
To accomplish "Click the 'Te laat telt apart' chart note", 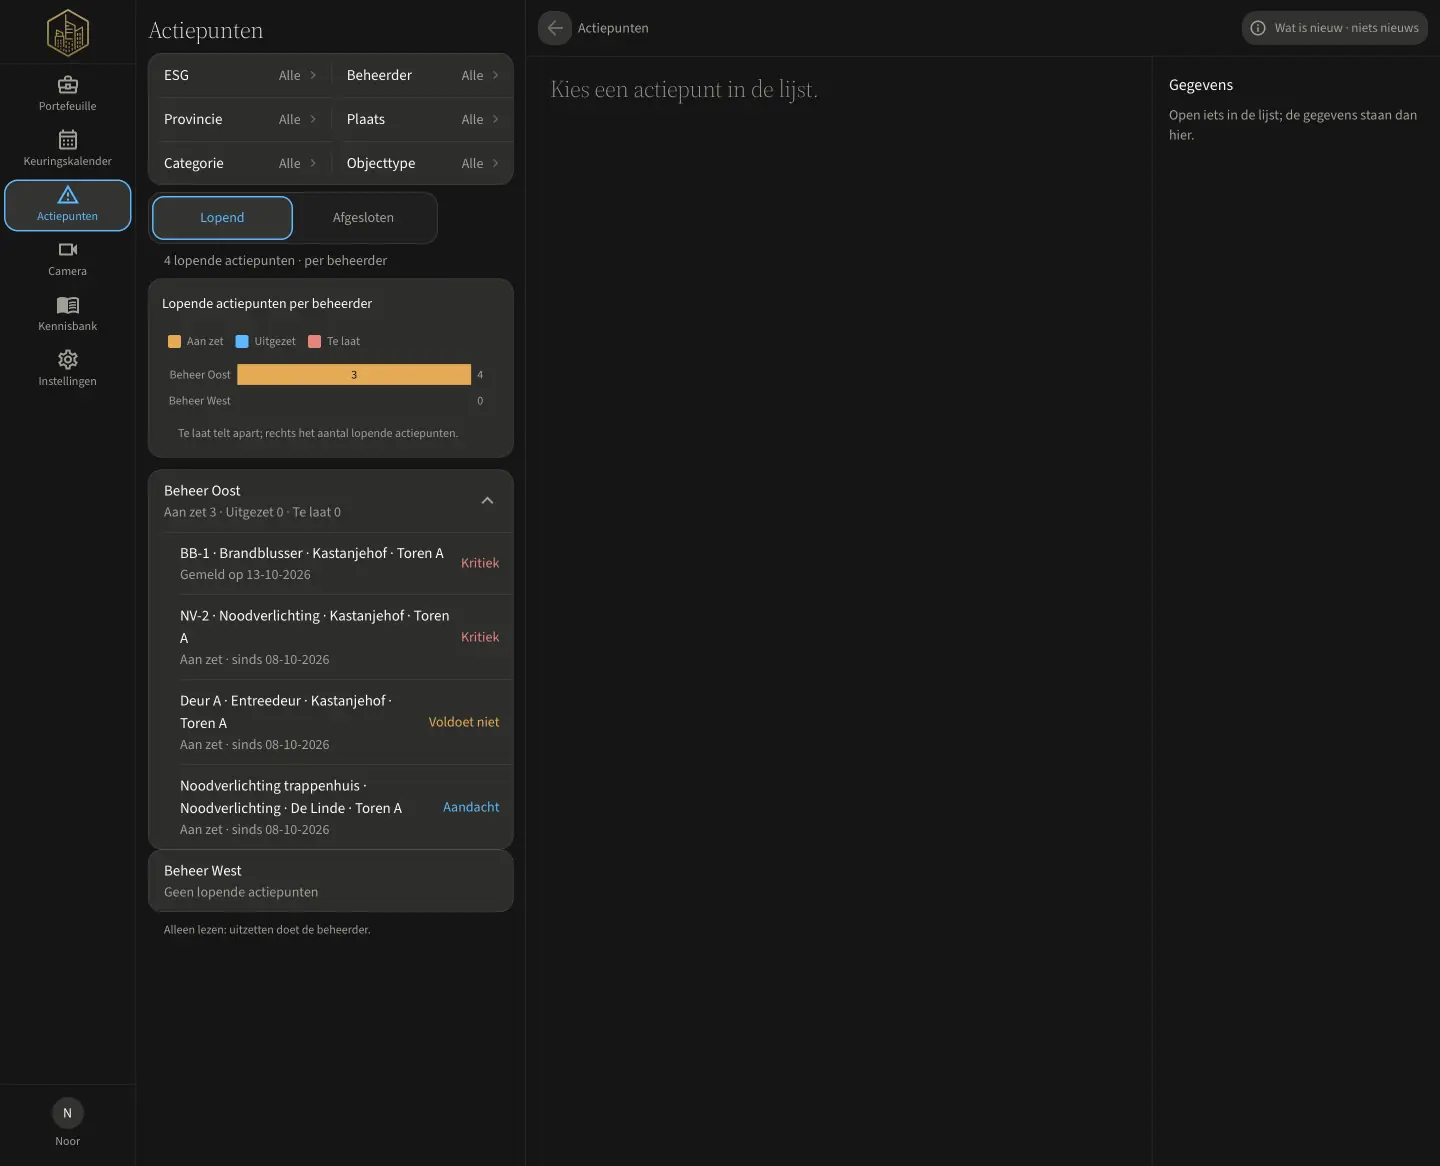I will click(x=318, y=434).
